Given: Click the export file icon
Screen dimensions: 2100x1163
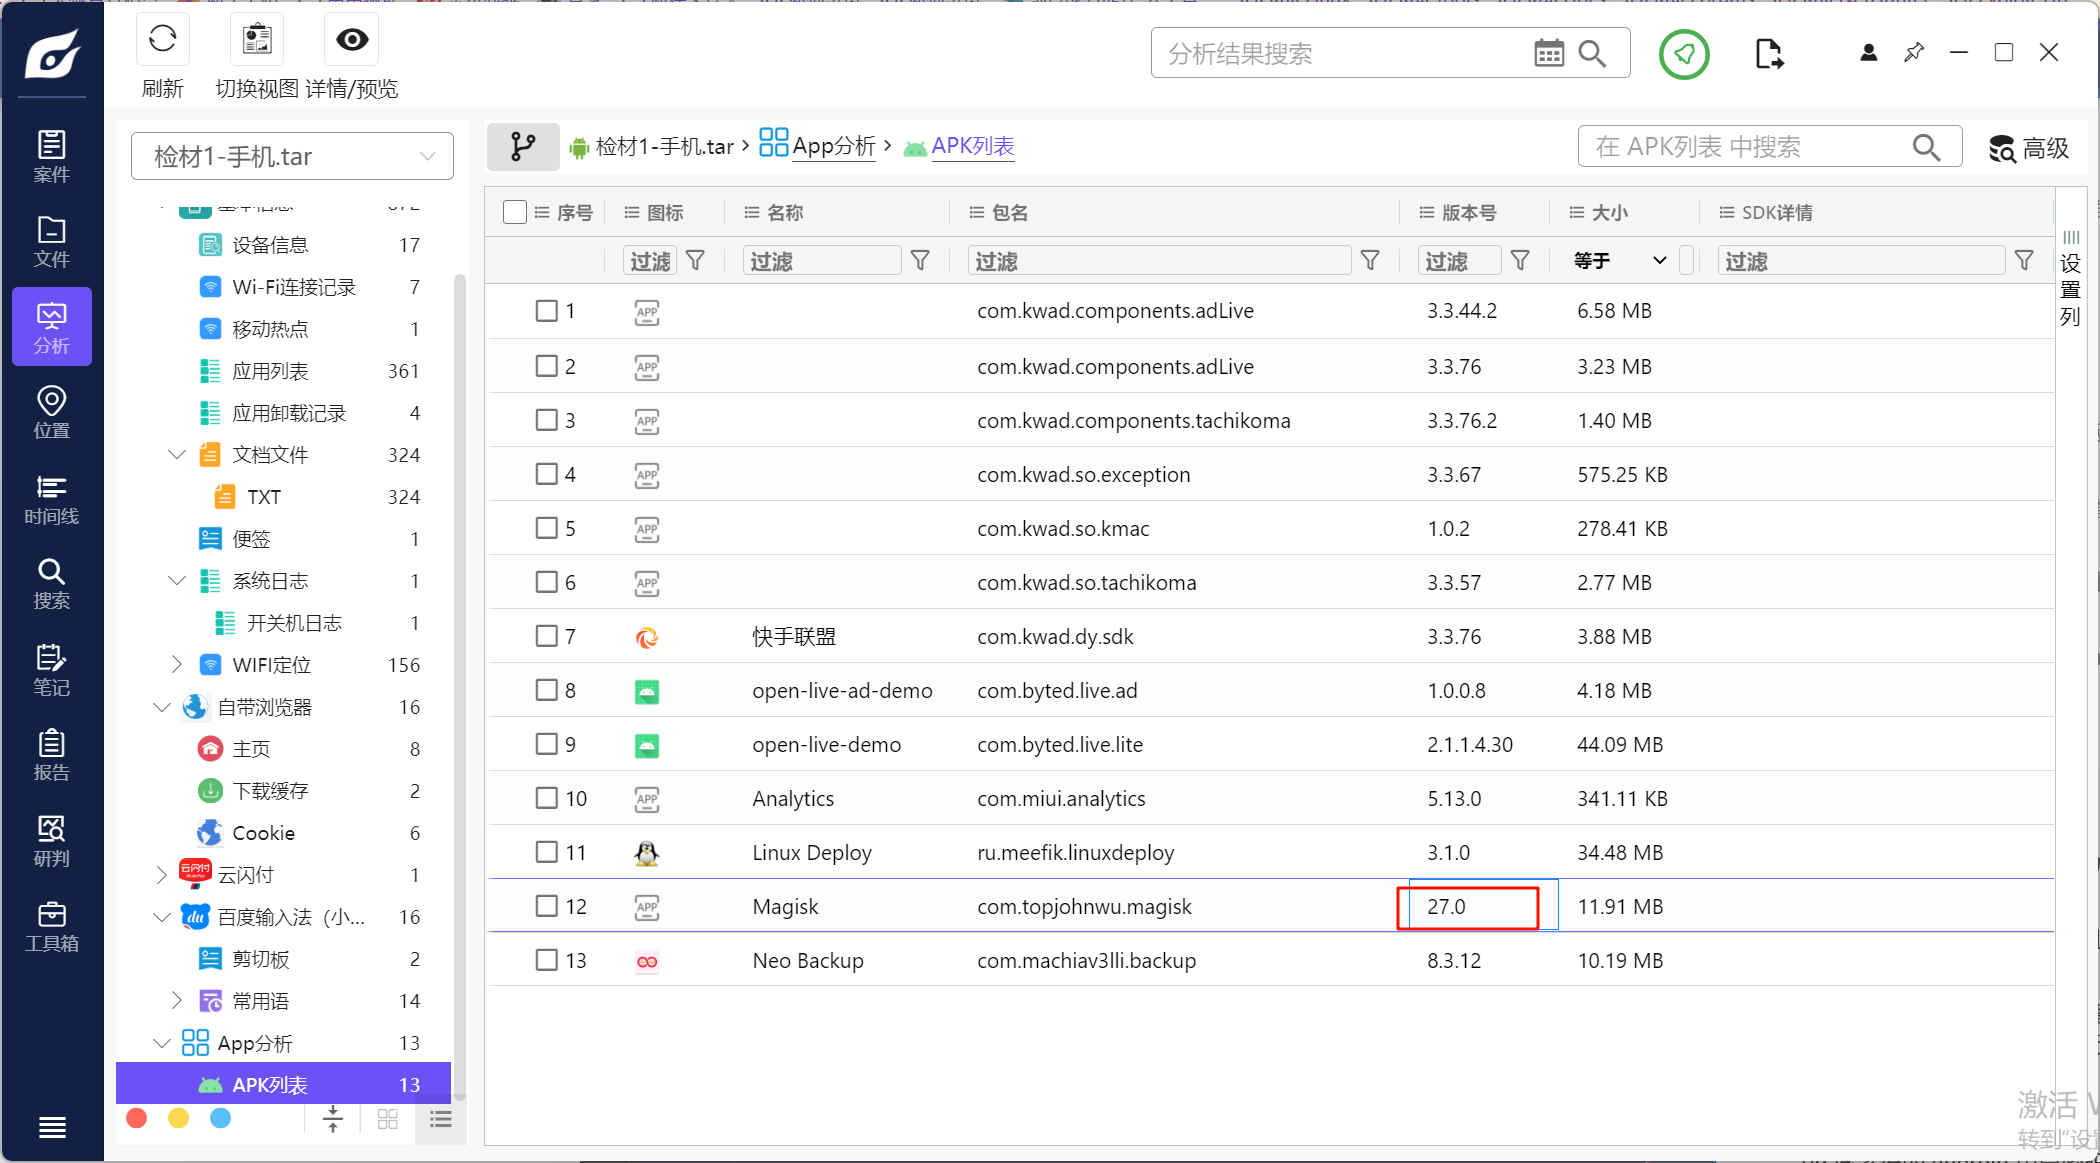Looking at the screenshot, I should pos(1768,54).
